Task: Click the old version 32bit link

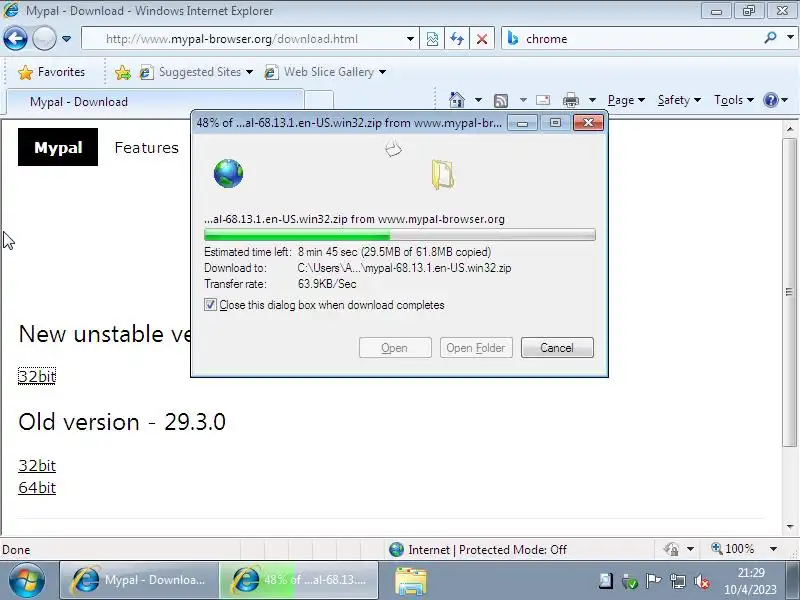Action: 37,465
